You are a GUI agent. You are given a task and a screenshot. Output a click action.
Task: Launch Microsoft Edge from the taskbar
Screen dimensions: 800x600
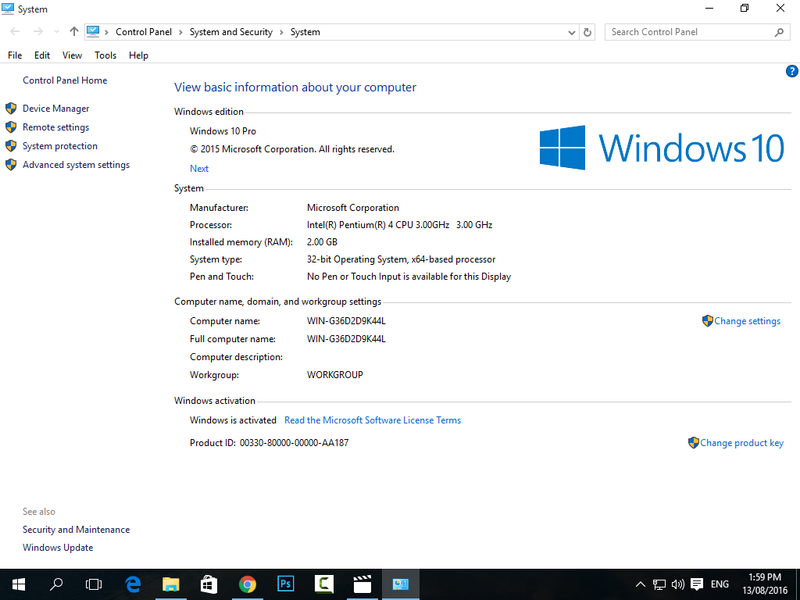click(133, 584)
